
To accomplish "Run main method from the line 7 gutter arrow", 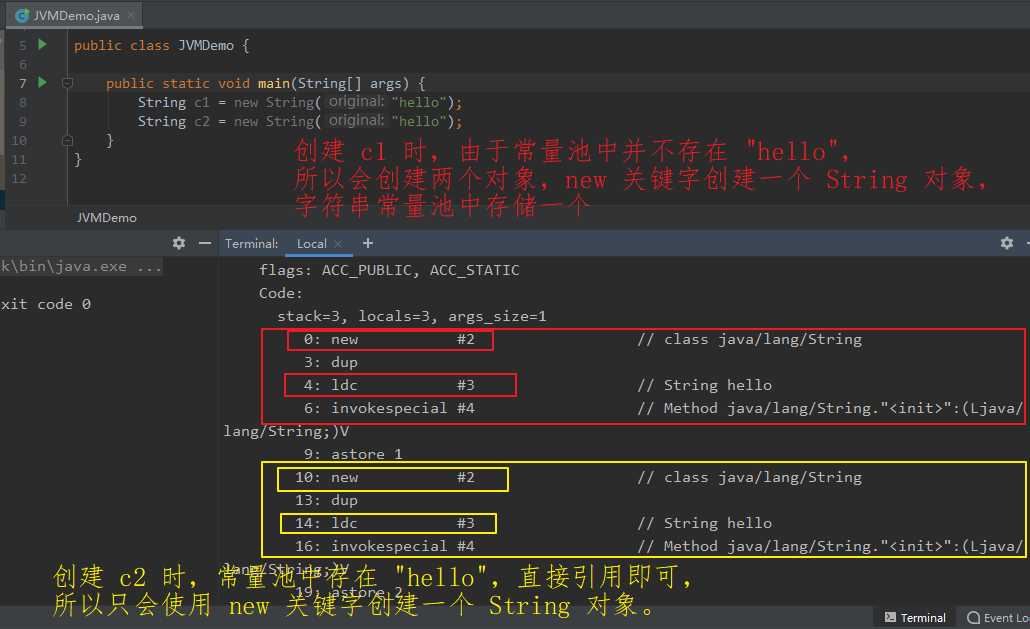I will [43, 83].
